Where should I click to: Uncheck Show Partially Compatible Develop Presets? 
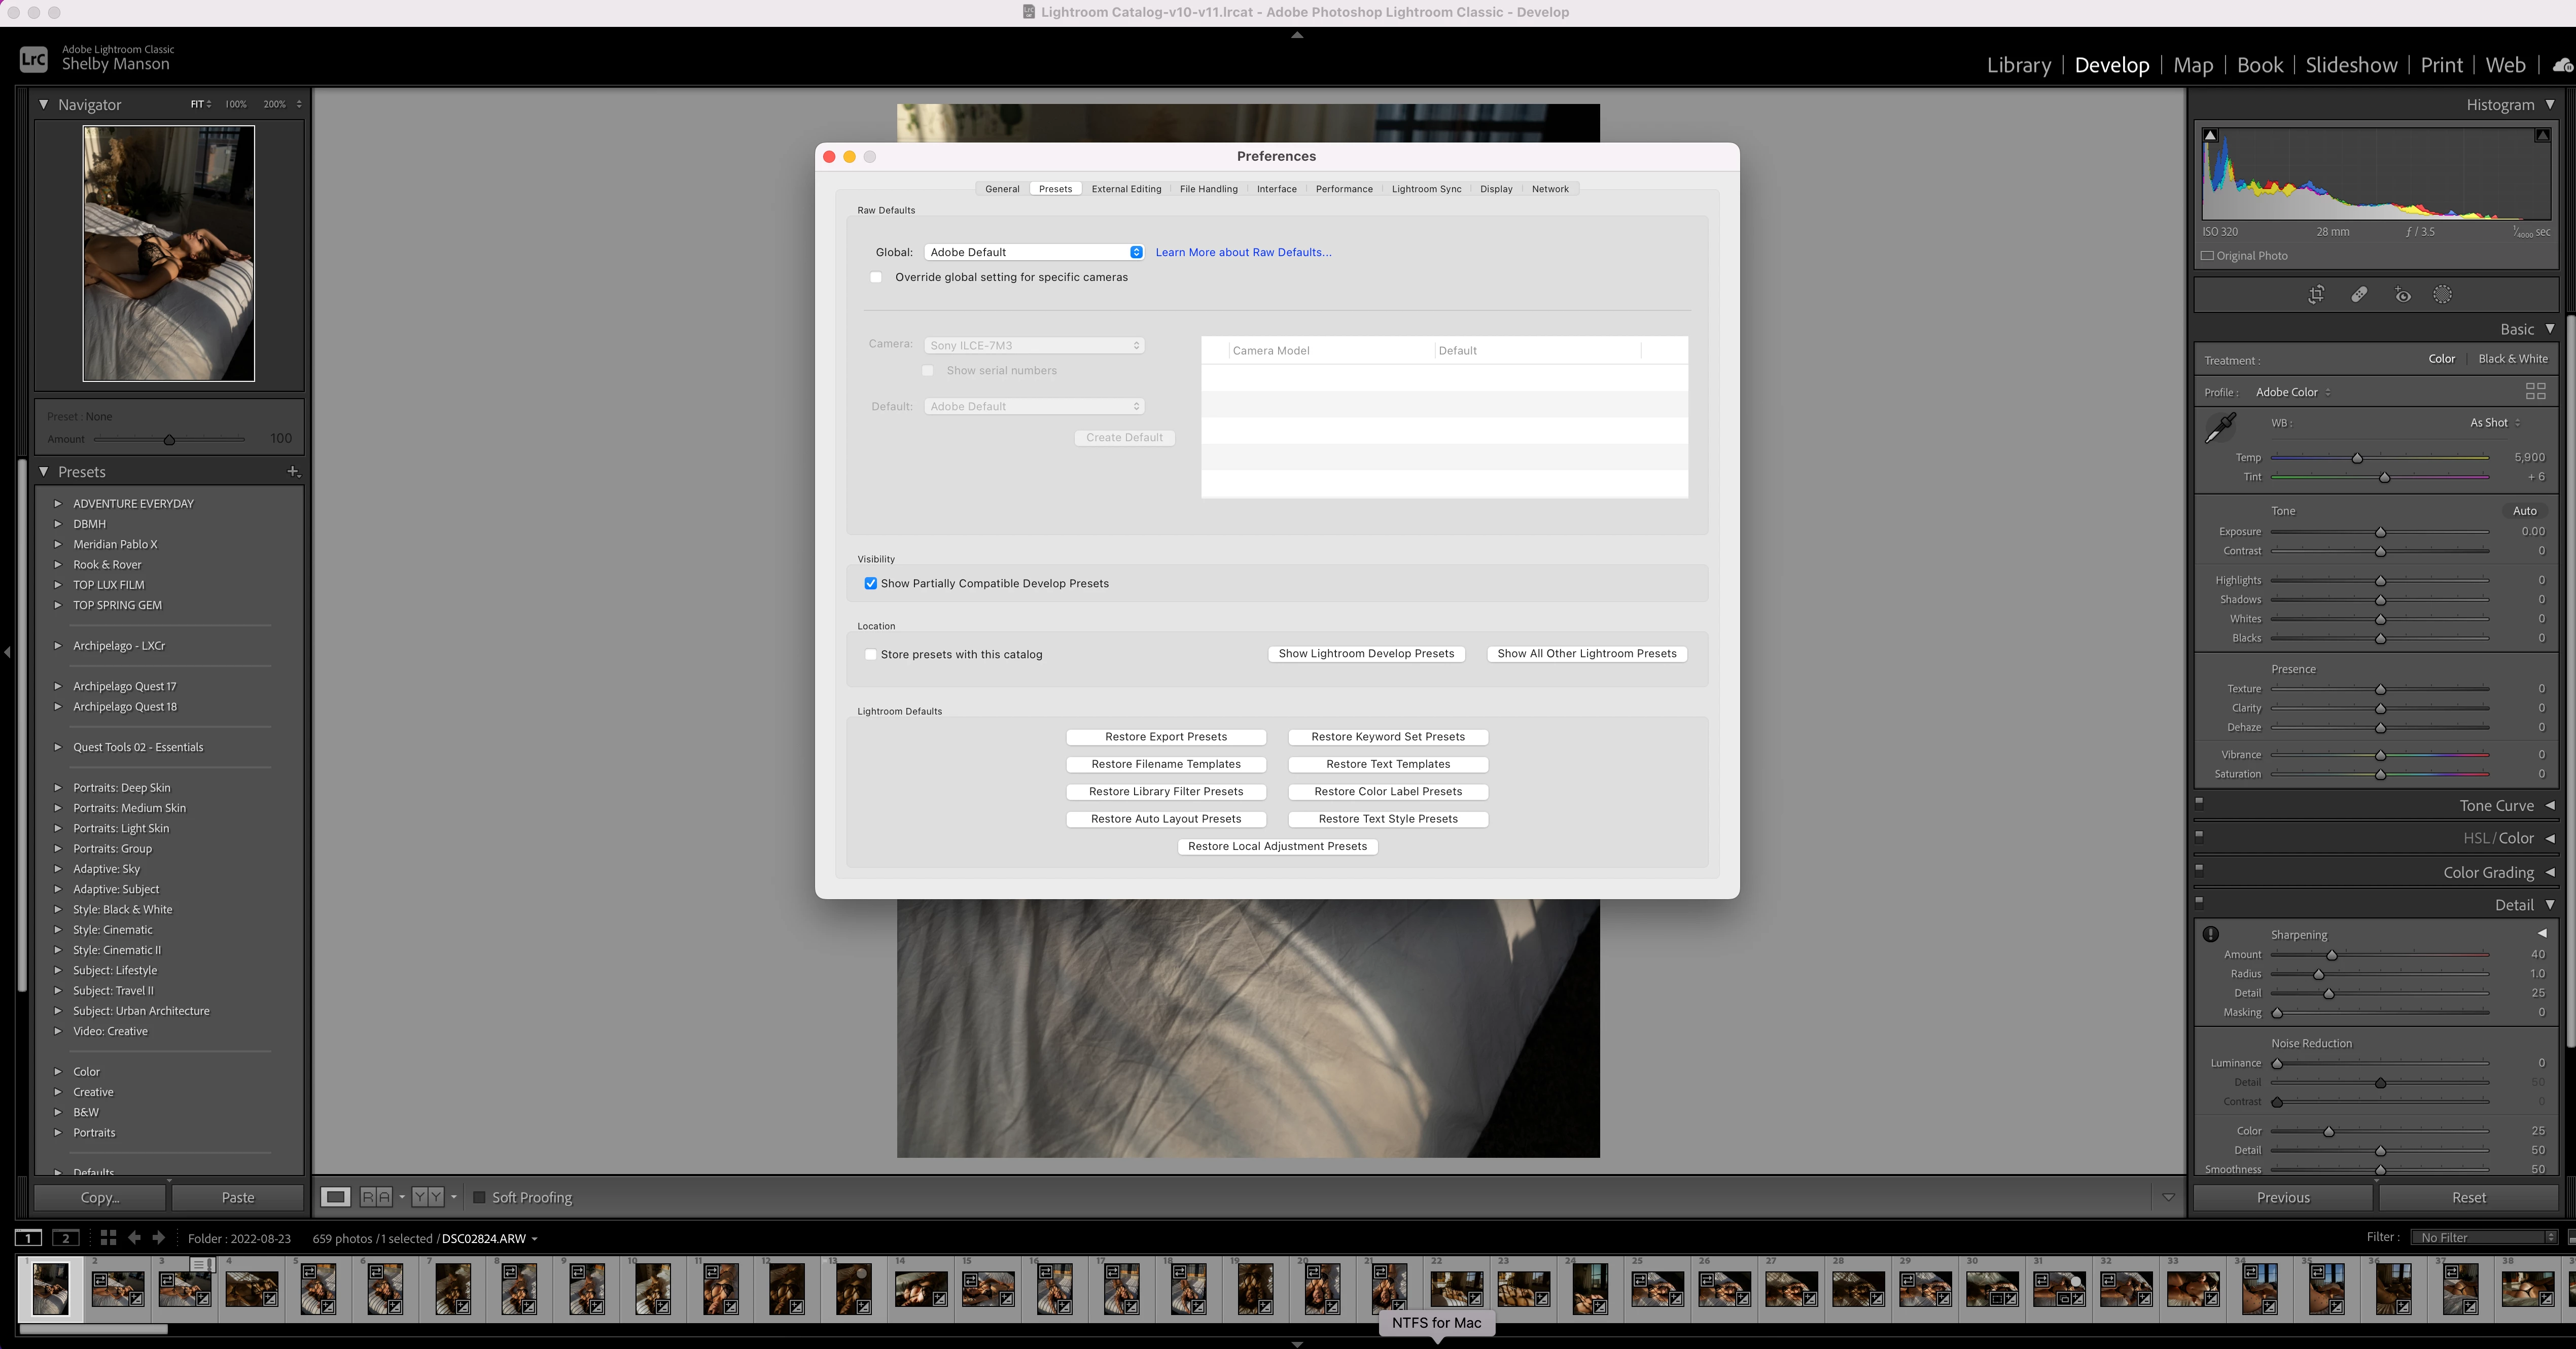click(870, 583)
